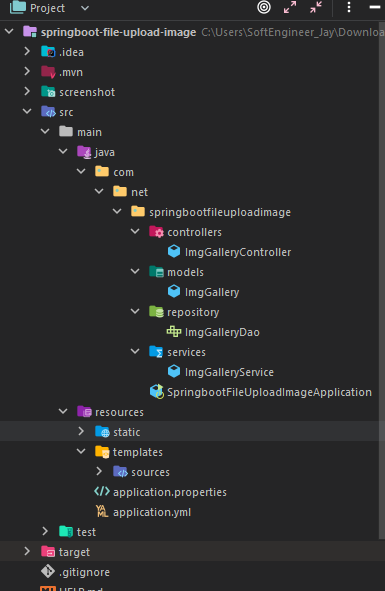Select the ImgGalleryService class

[229, 372]
